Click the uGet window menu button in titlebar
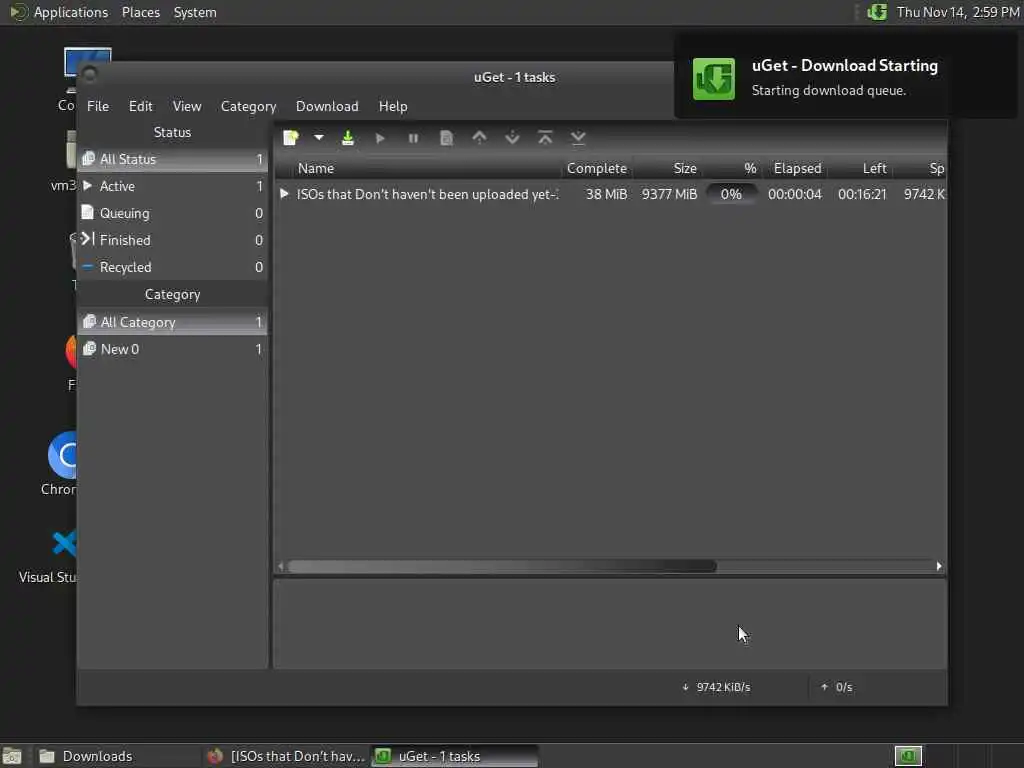Image resolution: width=1024 pixels, height=768 pixels. tap(89, 74)
